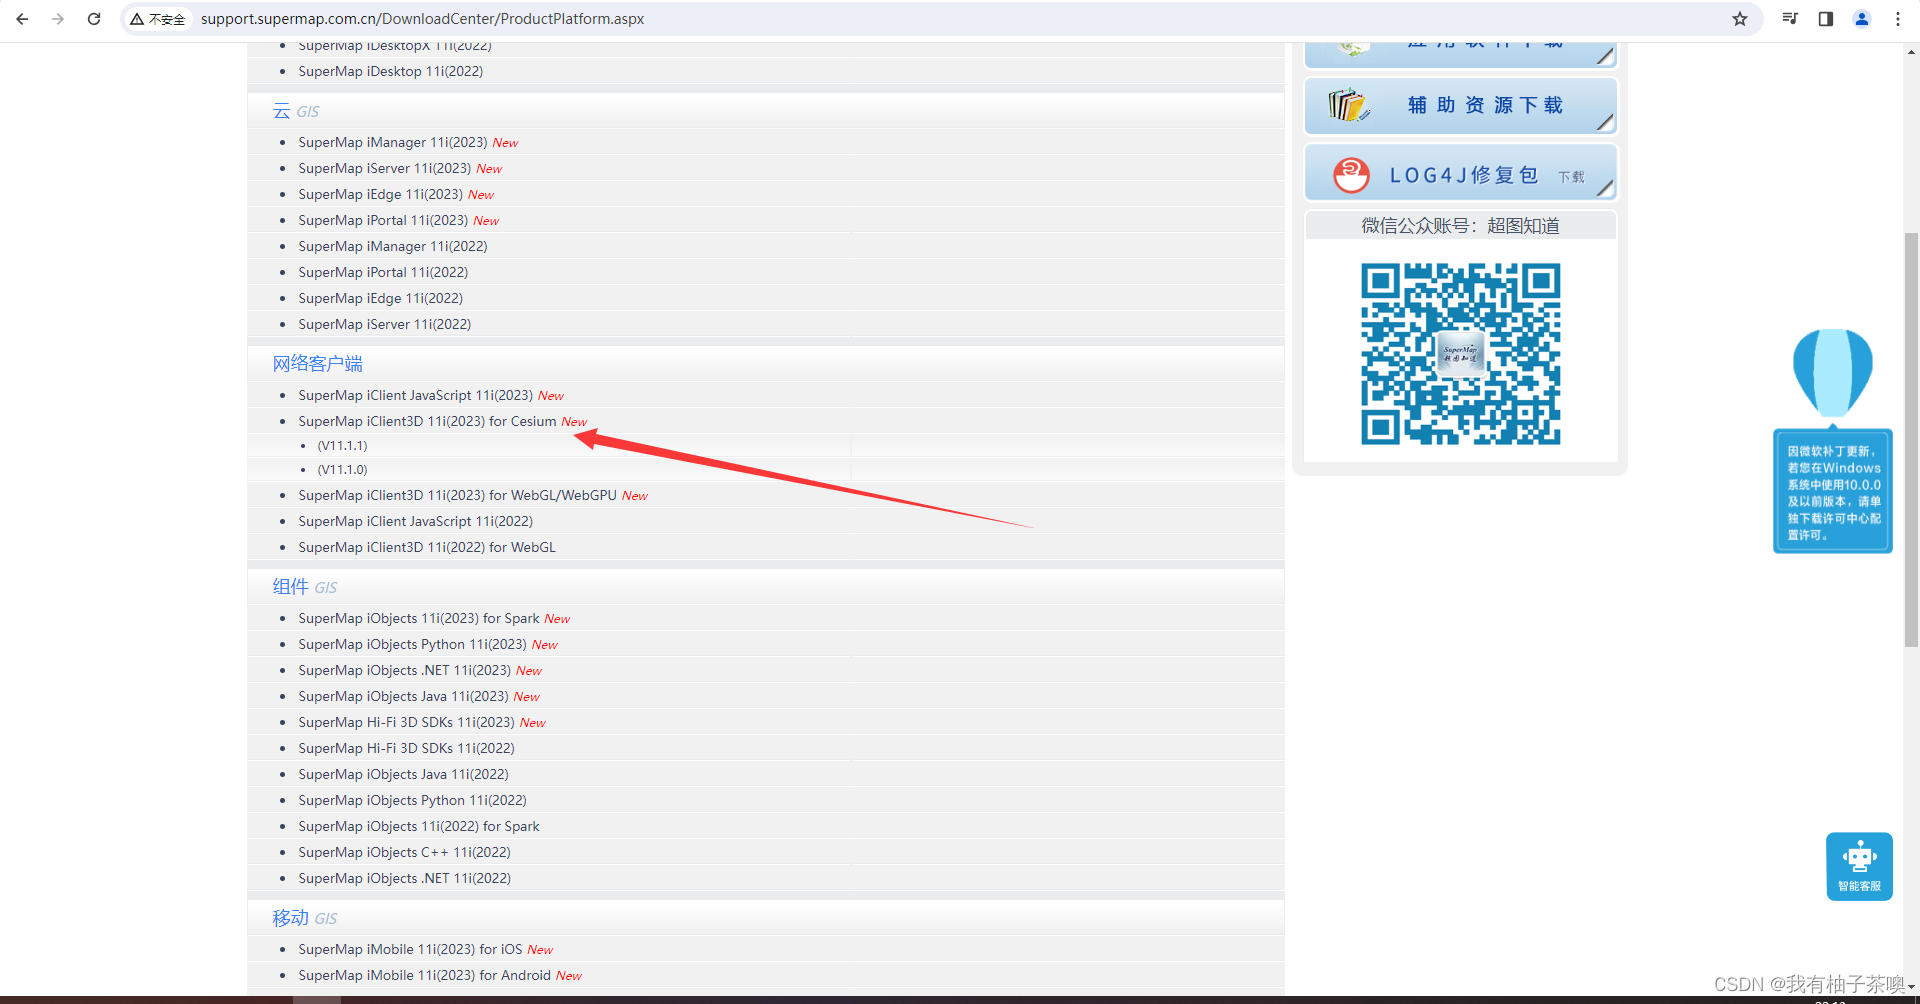1920x1004 pixels.
Task: Open iObjects Python 11i(2023) link
Action: click(x=412, y=644)
